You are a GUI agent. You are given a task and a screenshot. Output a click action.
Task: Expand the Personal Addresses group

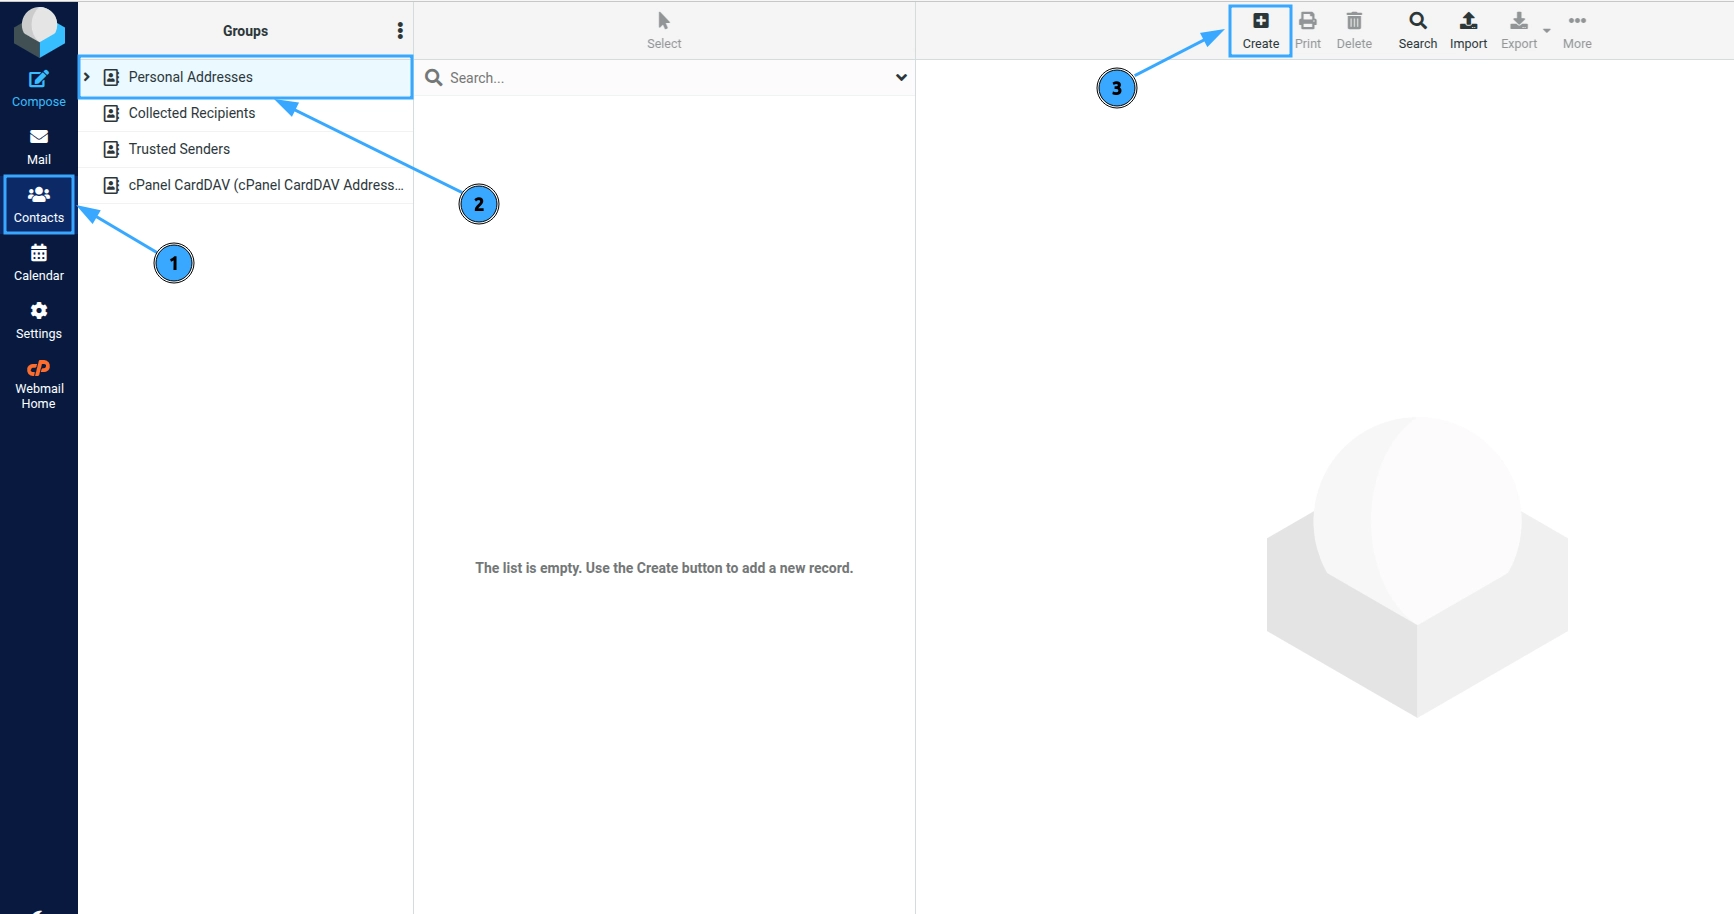pos(87,77)
